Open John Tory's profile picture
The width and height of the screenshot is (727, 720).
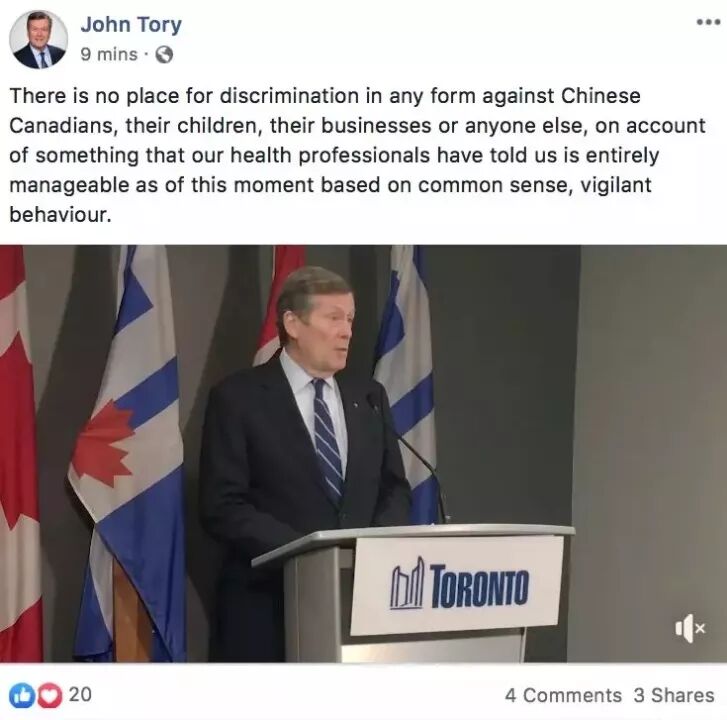coord(38,39)
